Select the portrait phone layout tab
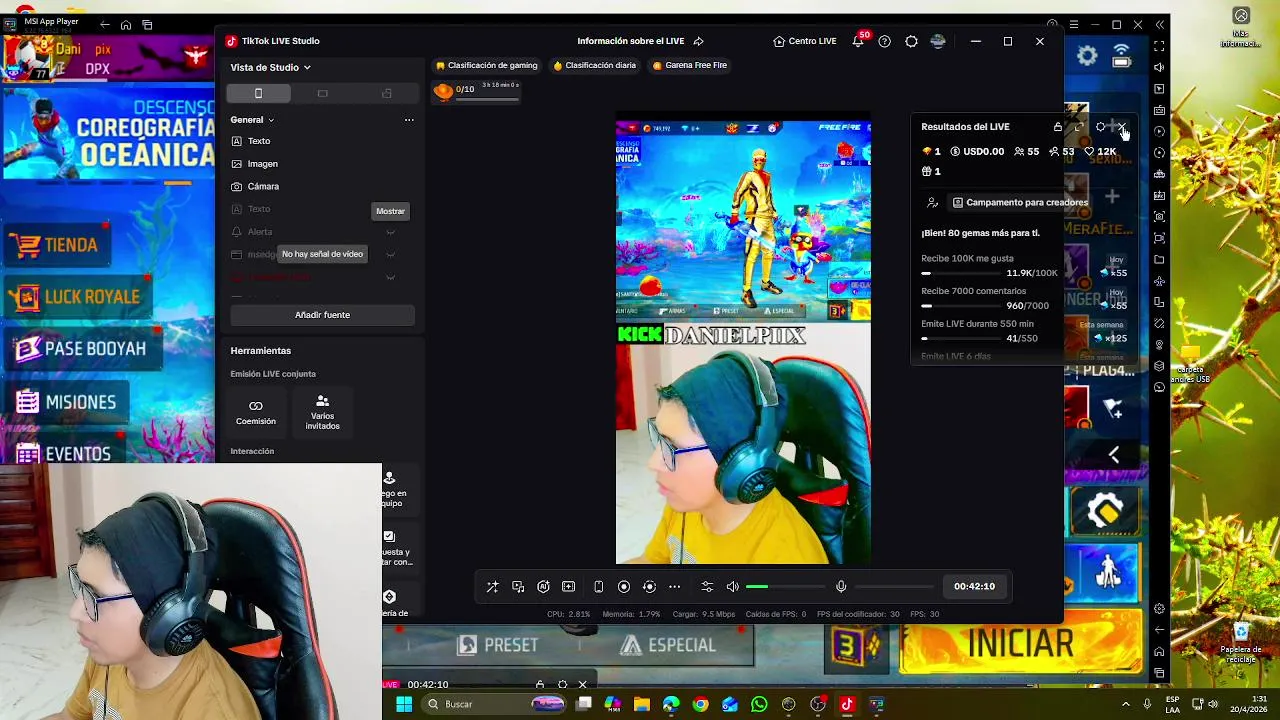 (x=258, y=93)
